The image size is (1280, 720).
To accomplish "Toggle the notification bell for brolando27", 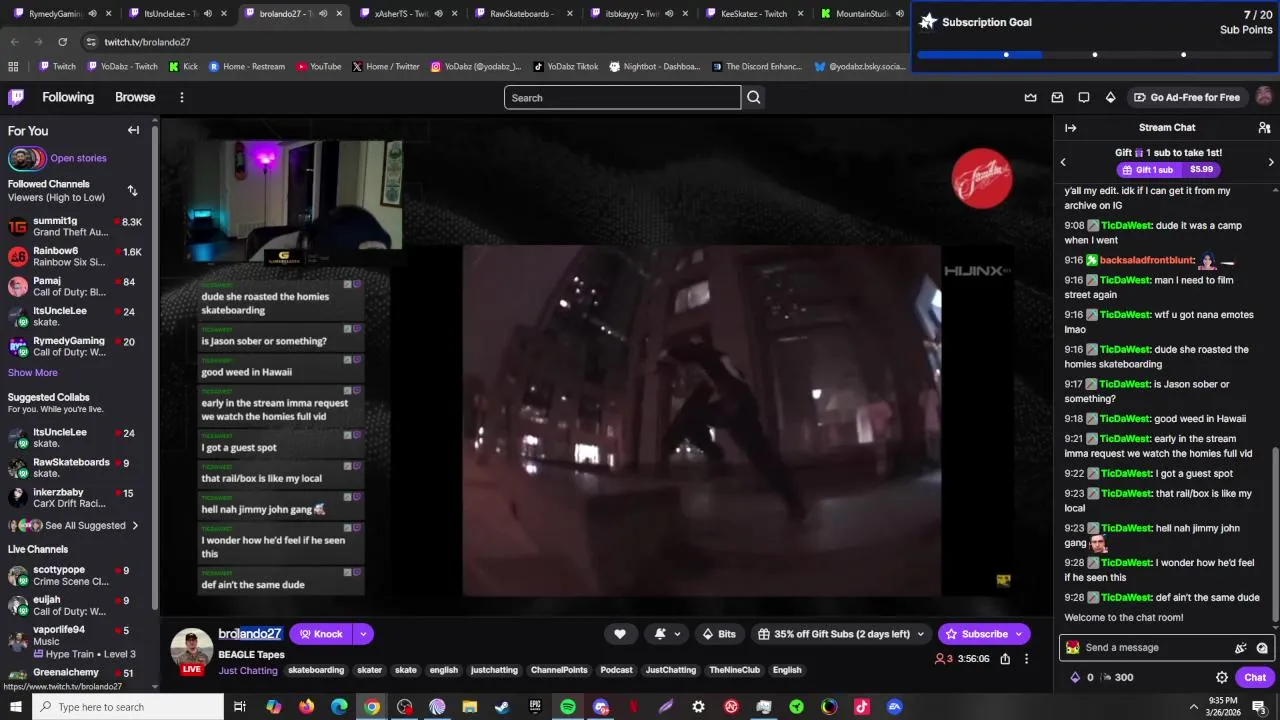I will pyautogui.click(x=660, y=634).
